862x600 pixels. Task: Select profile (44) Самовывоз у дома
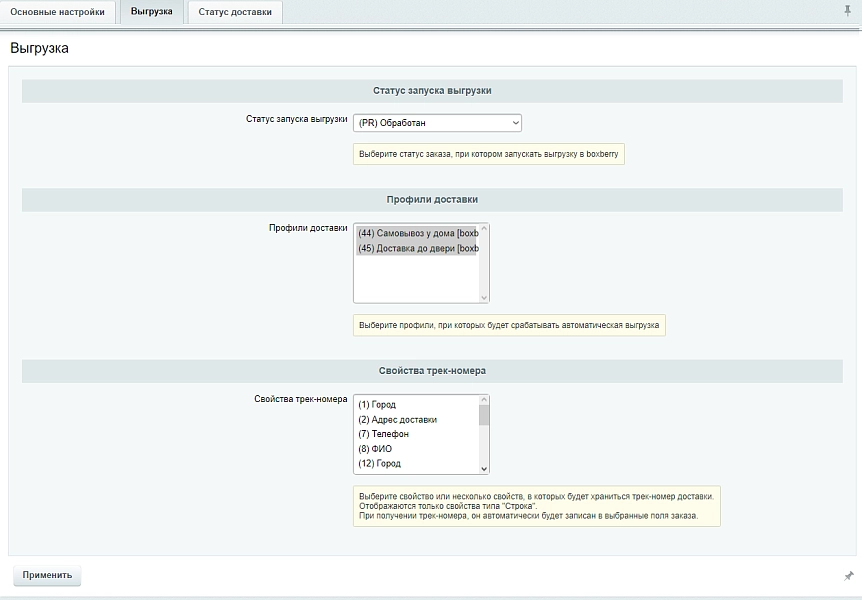pos(417,233)
